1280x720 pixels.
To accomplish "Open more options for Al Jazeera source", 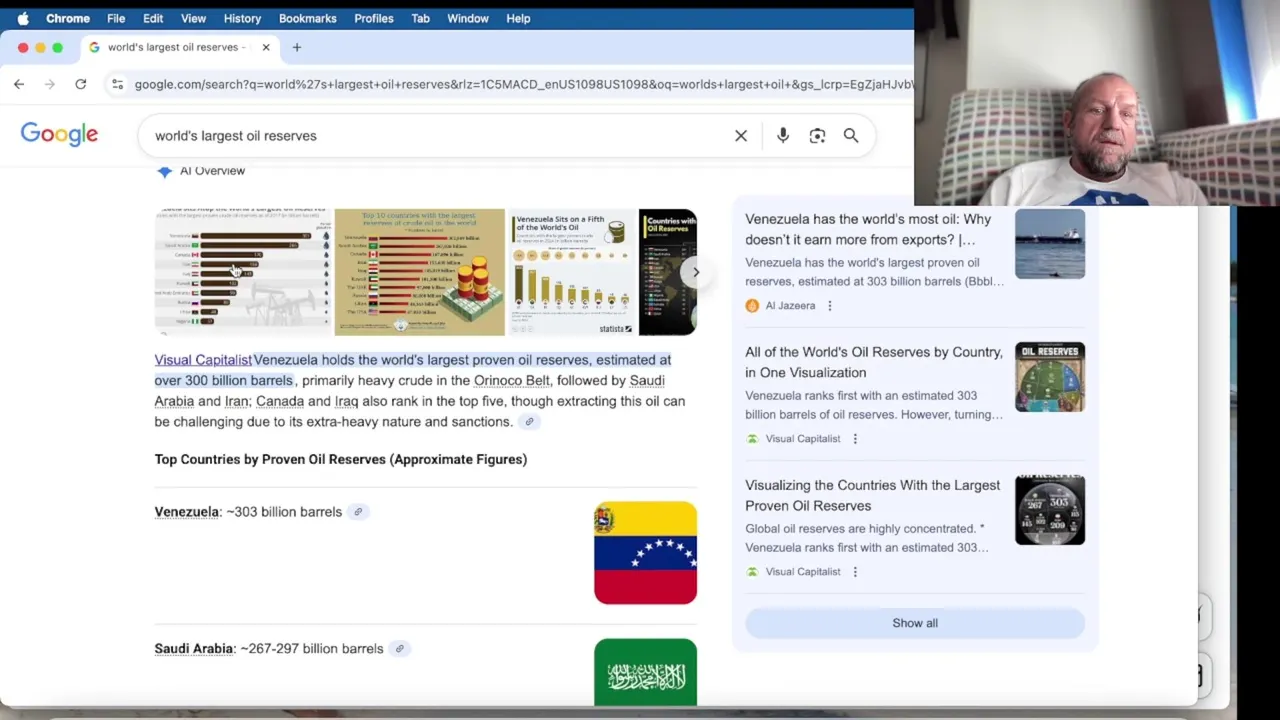I will (829, 306).
